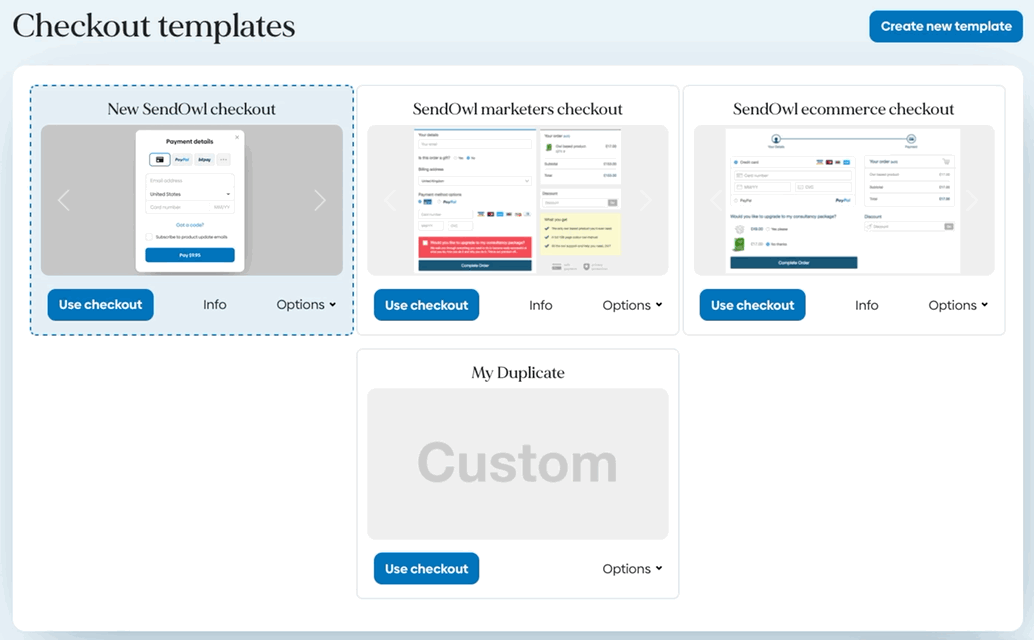Open Info for SendOwl ecommerce checkout
Screen dimensions: 1034x640
867,305
